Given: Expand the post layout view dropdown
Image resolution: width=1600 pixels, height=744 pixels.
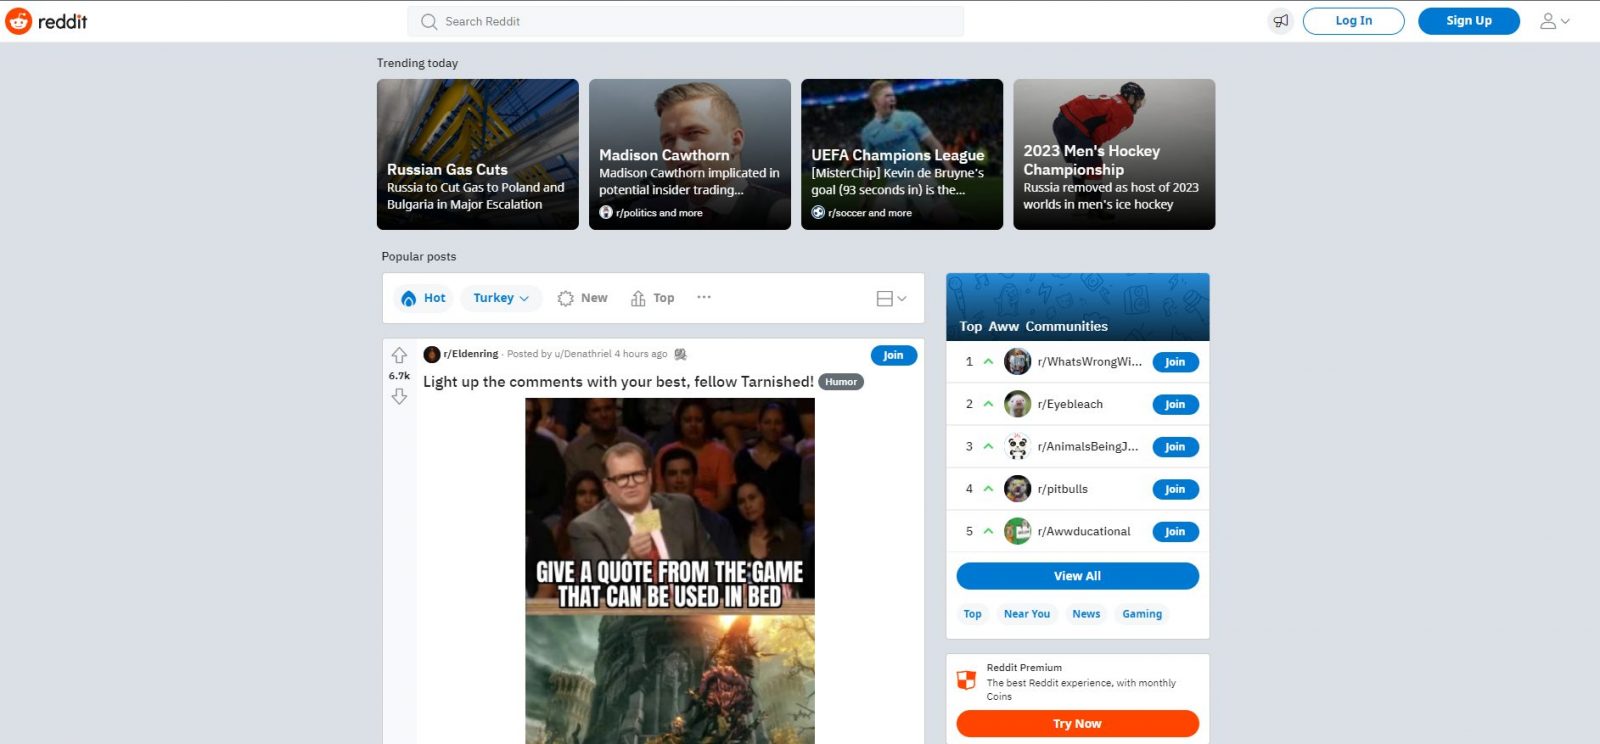Looking at the screenshot, I should point(891,298).
